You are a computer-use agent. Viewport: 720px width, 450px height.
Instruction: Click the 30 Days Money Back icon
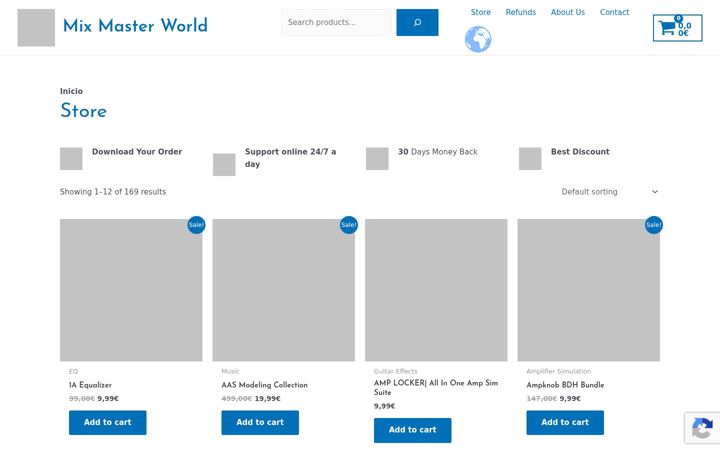(377, 159)
